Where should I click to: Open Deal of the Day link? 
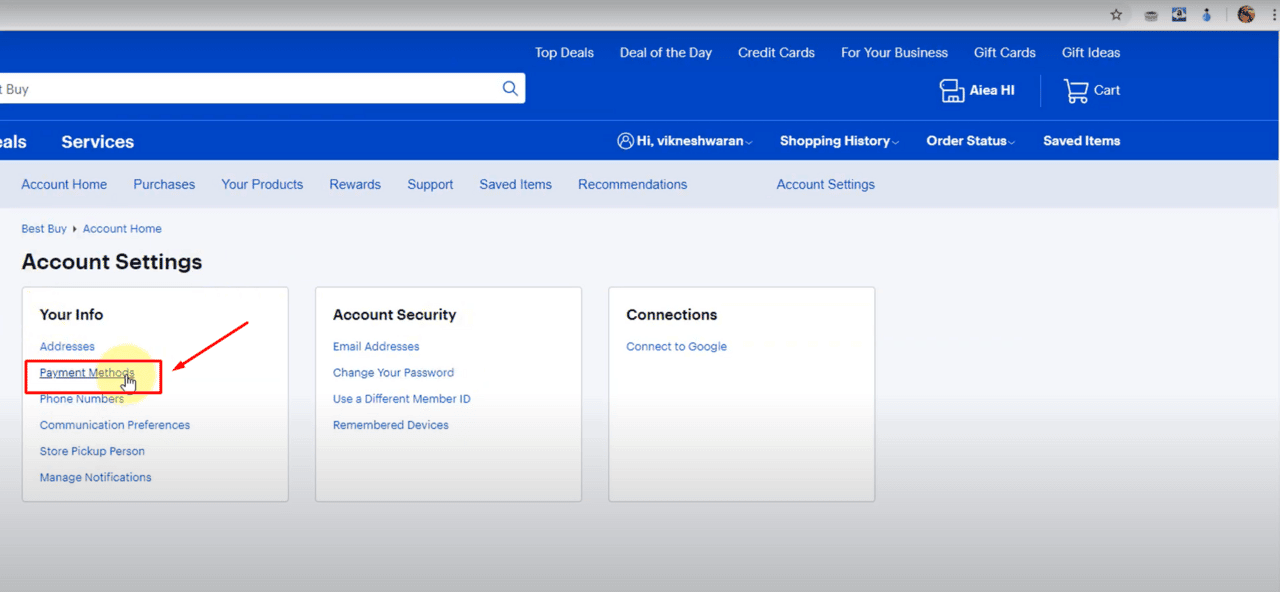pos(666,53)
